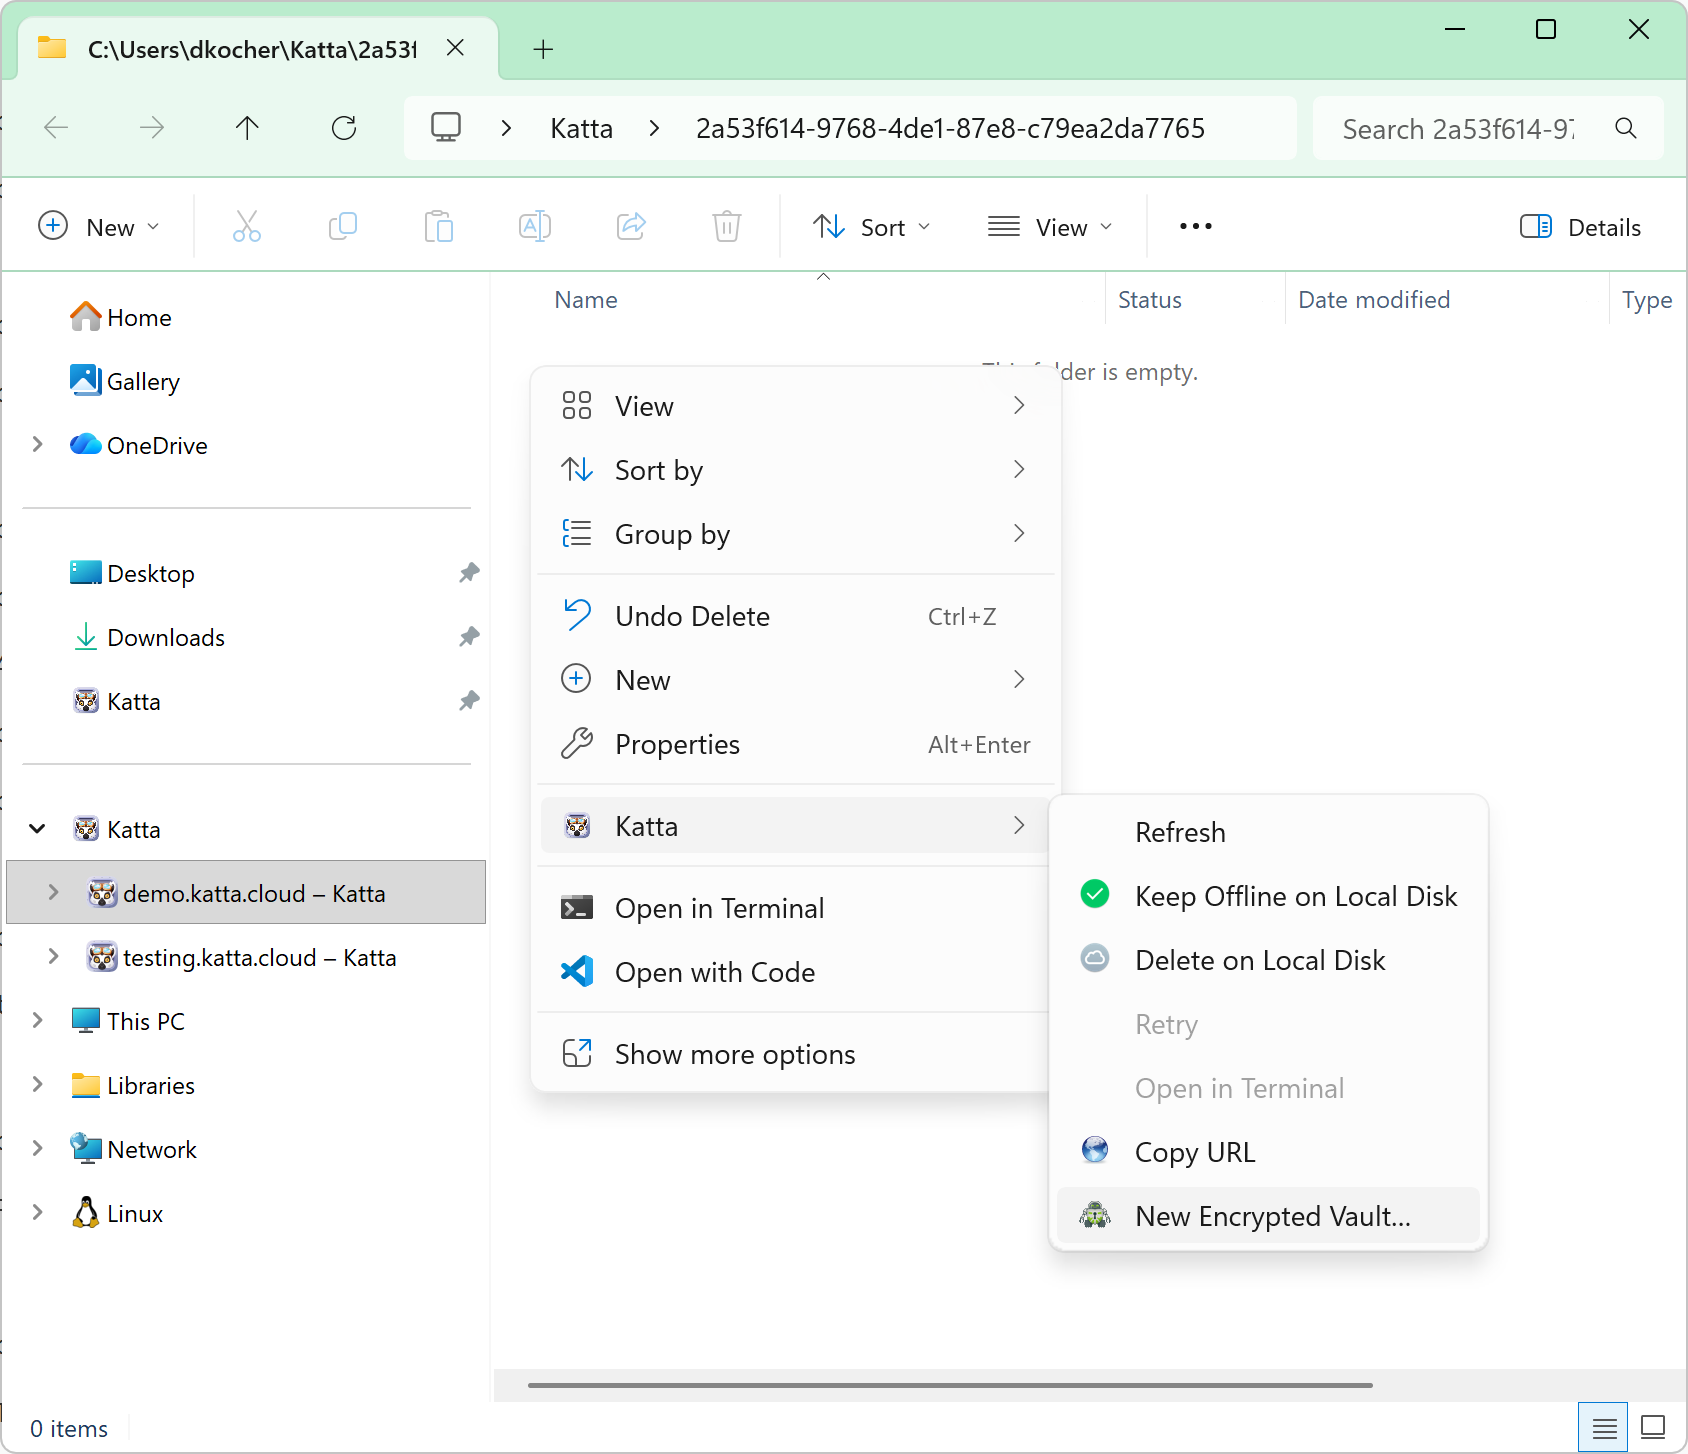Screen dimensions: 1688x1454
Task: Click Katta breadcrumb in address bar
Action: coord(581,128)
